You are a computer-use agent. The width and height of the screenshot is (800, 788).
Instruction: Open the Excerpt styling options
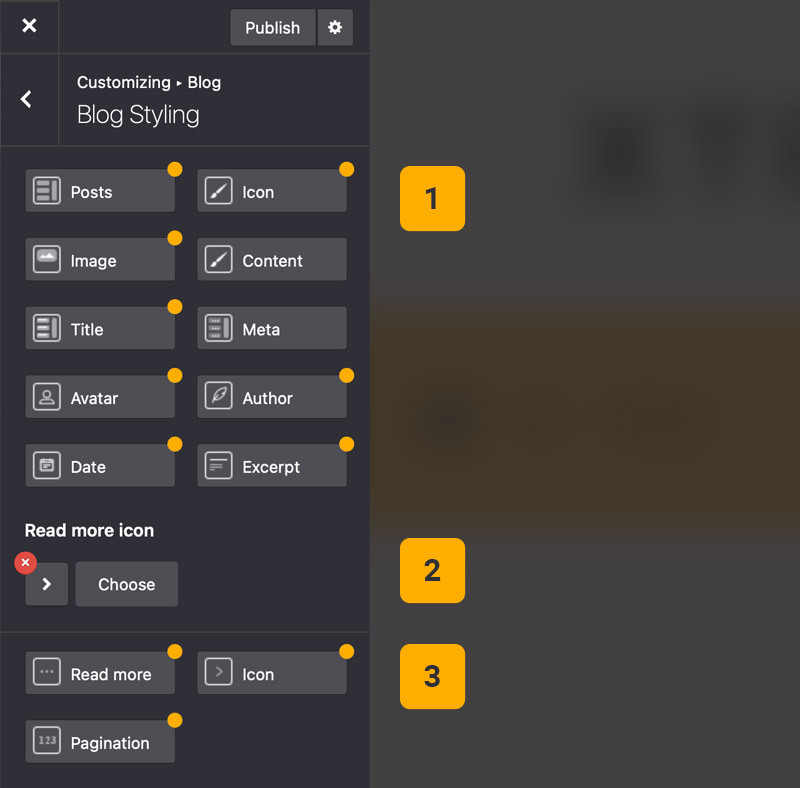pyautogui.click(x=272, y=467)
